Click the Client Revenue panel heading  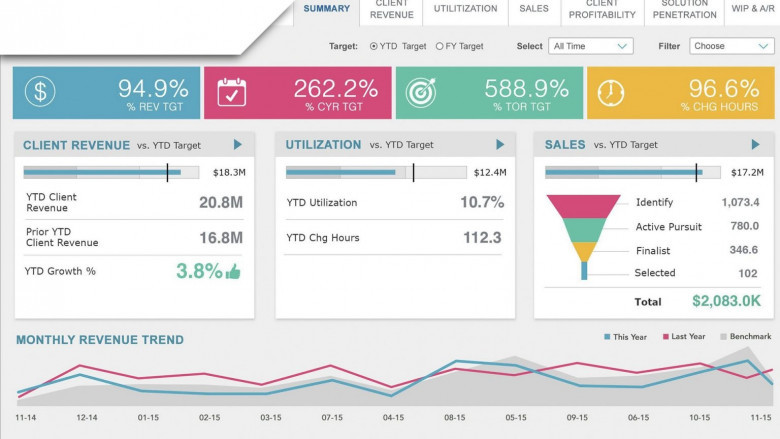tap(76, 145)
